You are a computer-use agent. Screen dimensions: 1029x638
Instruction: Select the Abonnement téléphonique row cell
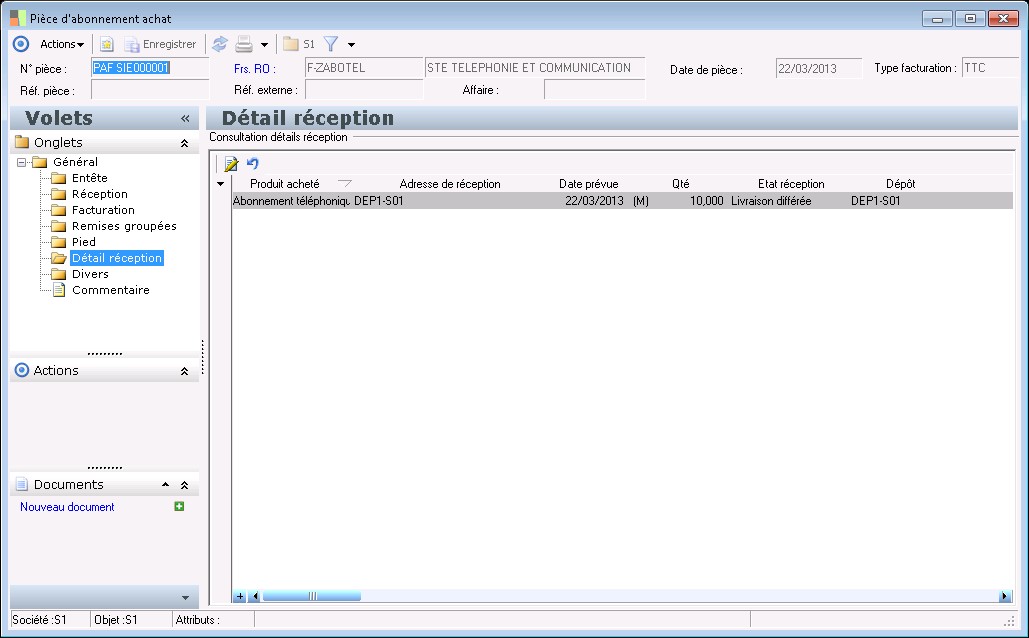coord(291,201)
